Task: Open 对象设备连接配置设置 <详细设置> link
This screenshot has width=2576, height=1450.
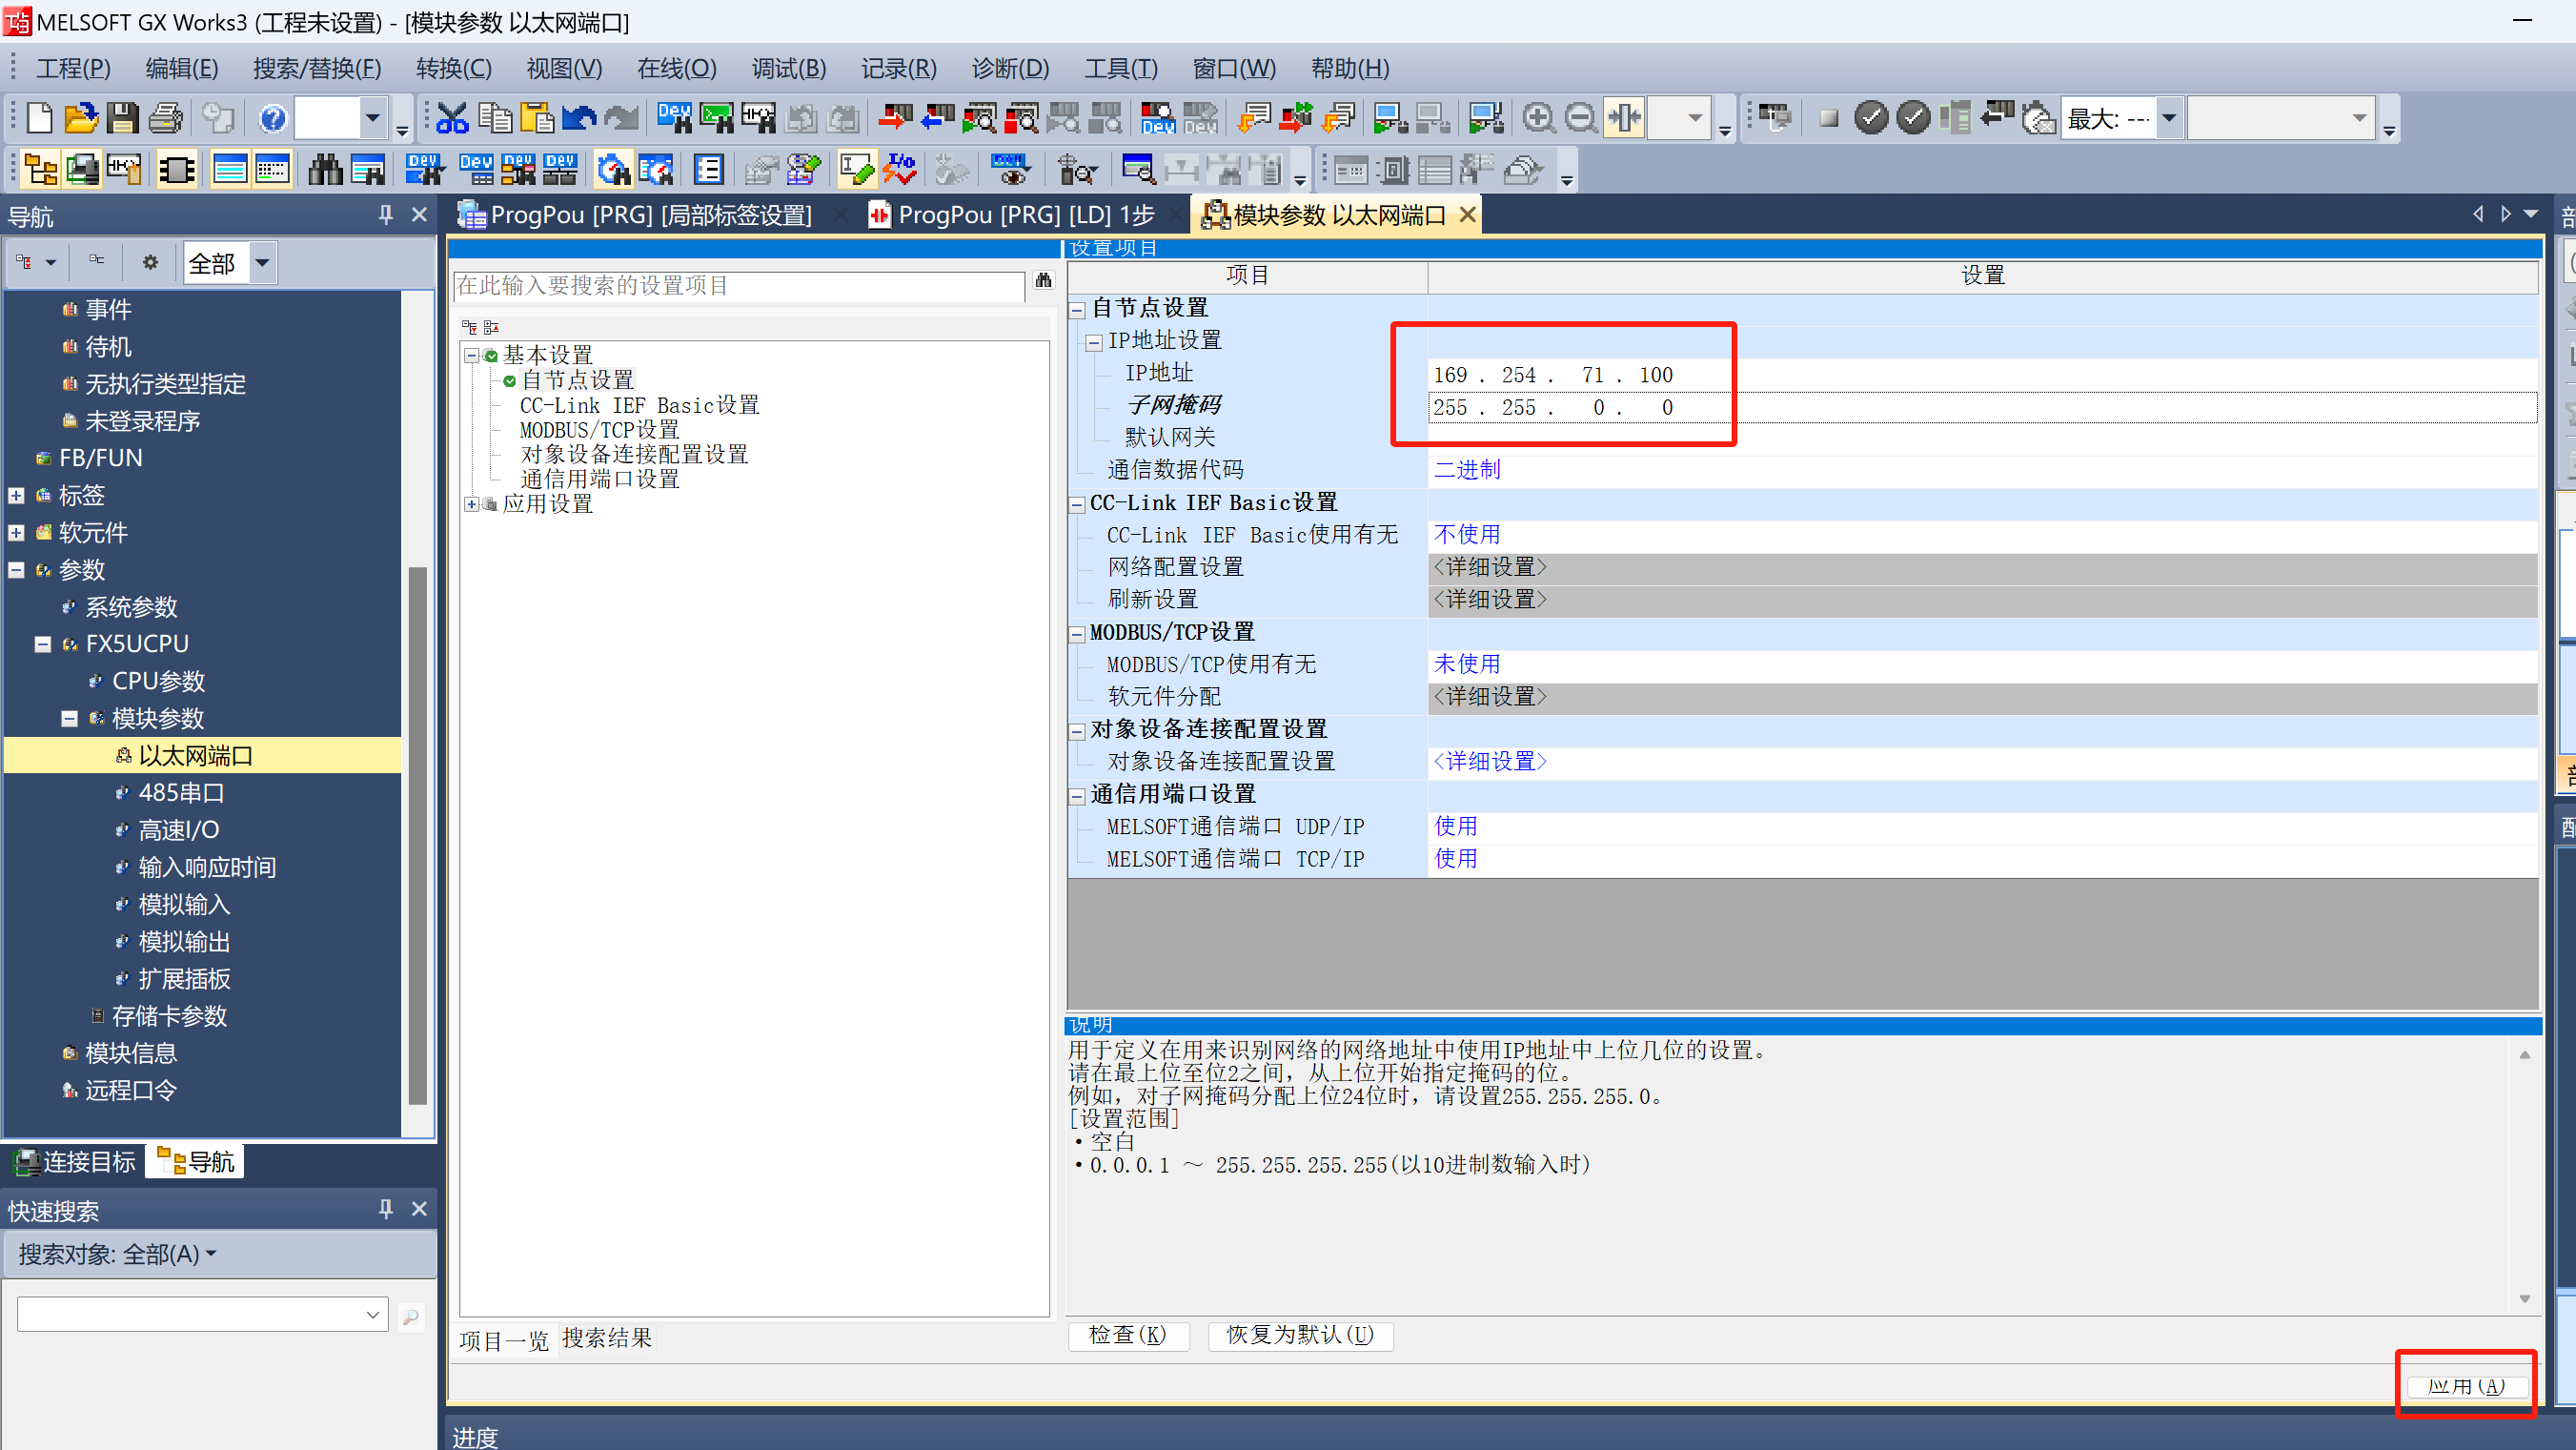Action: coord(1490,761)
